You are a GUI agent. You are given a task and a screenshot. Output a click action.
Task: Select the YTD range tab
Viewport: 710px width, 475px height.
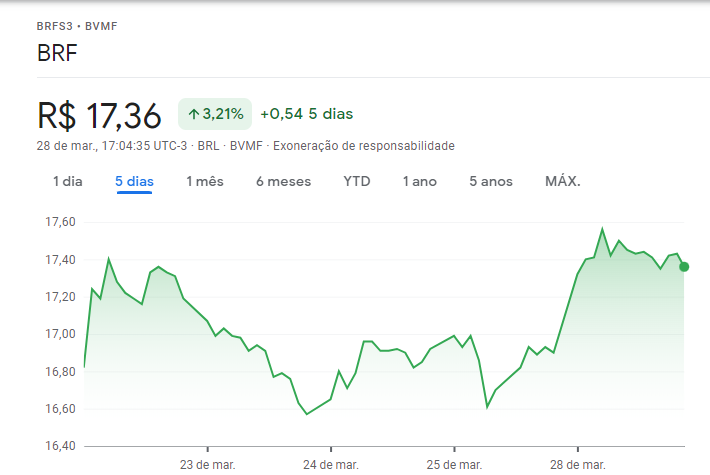[357, 182]
